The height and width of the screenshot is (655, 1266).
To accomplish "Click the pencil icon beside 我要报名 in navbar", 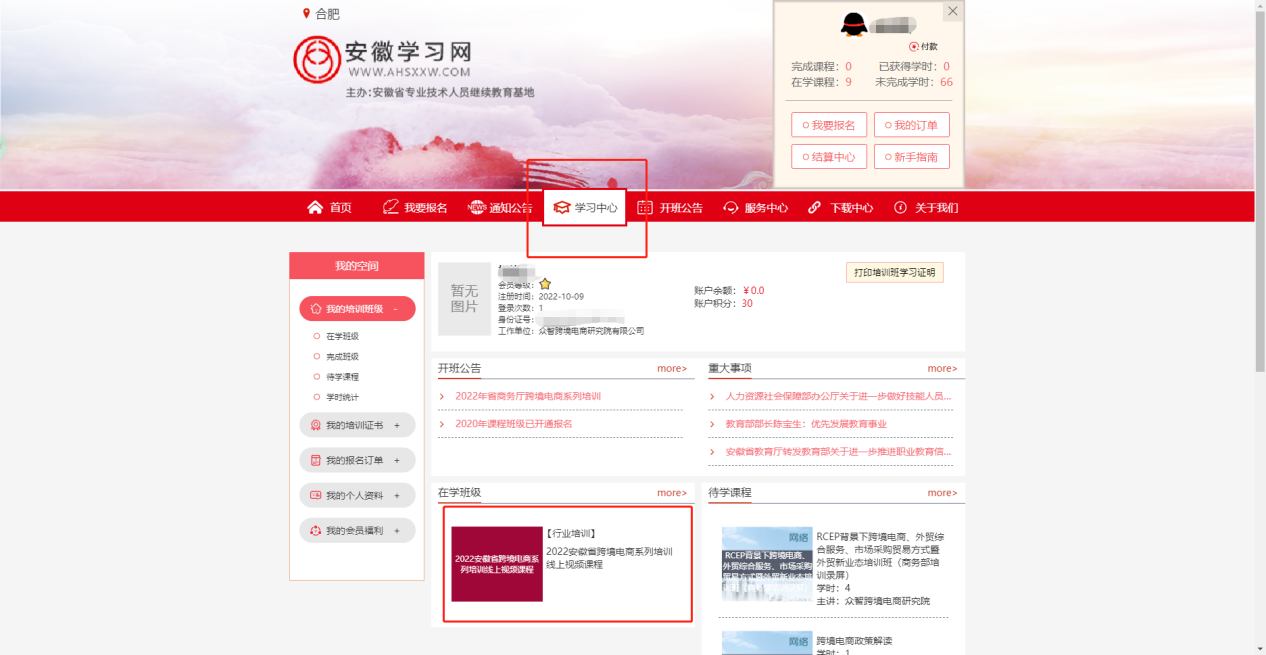I will click(390, 207).
